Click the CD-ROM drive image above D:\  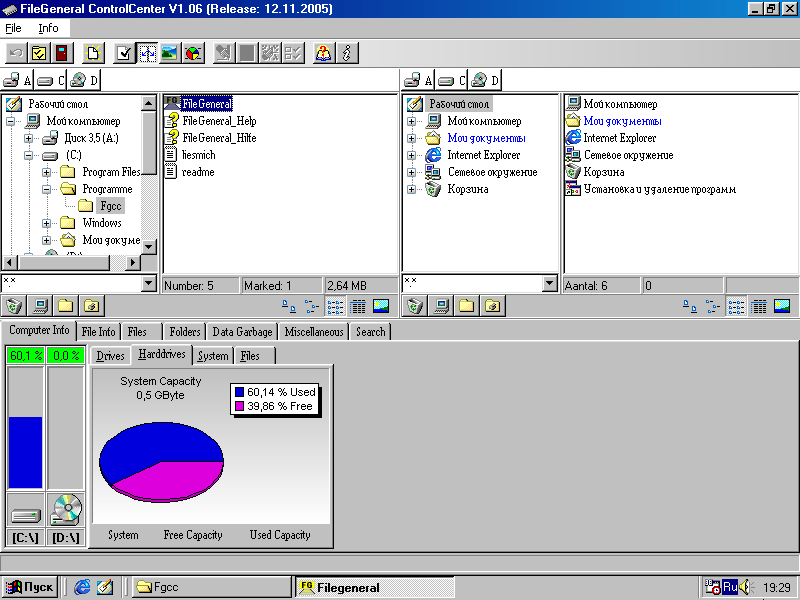point(66,509)
